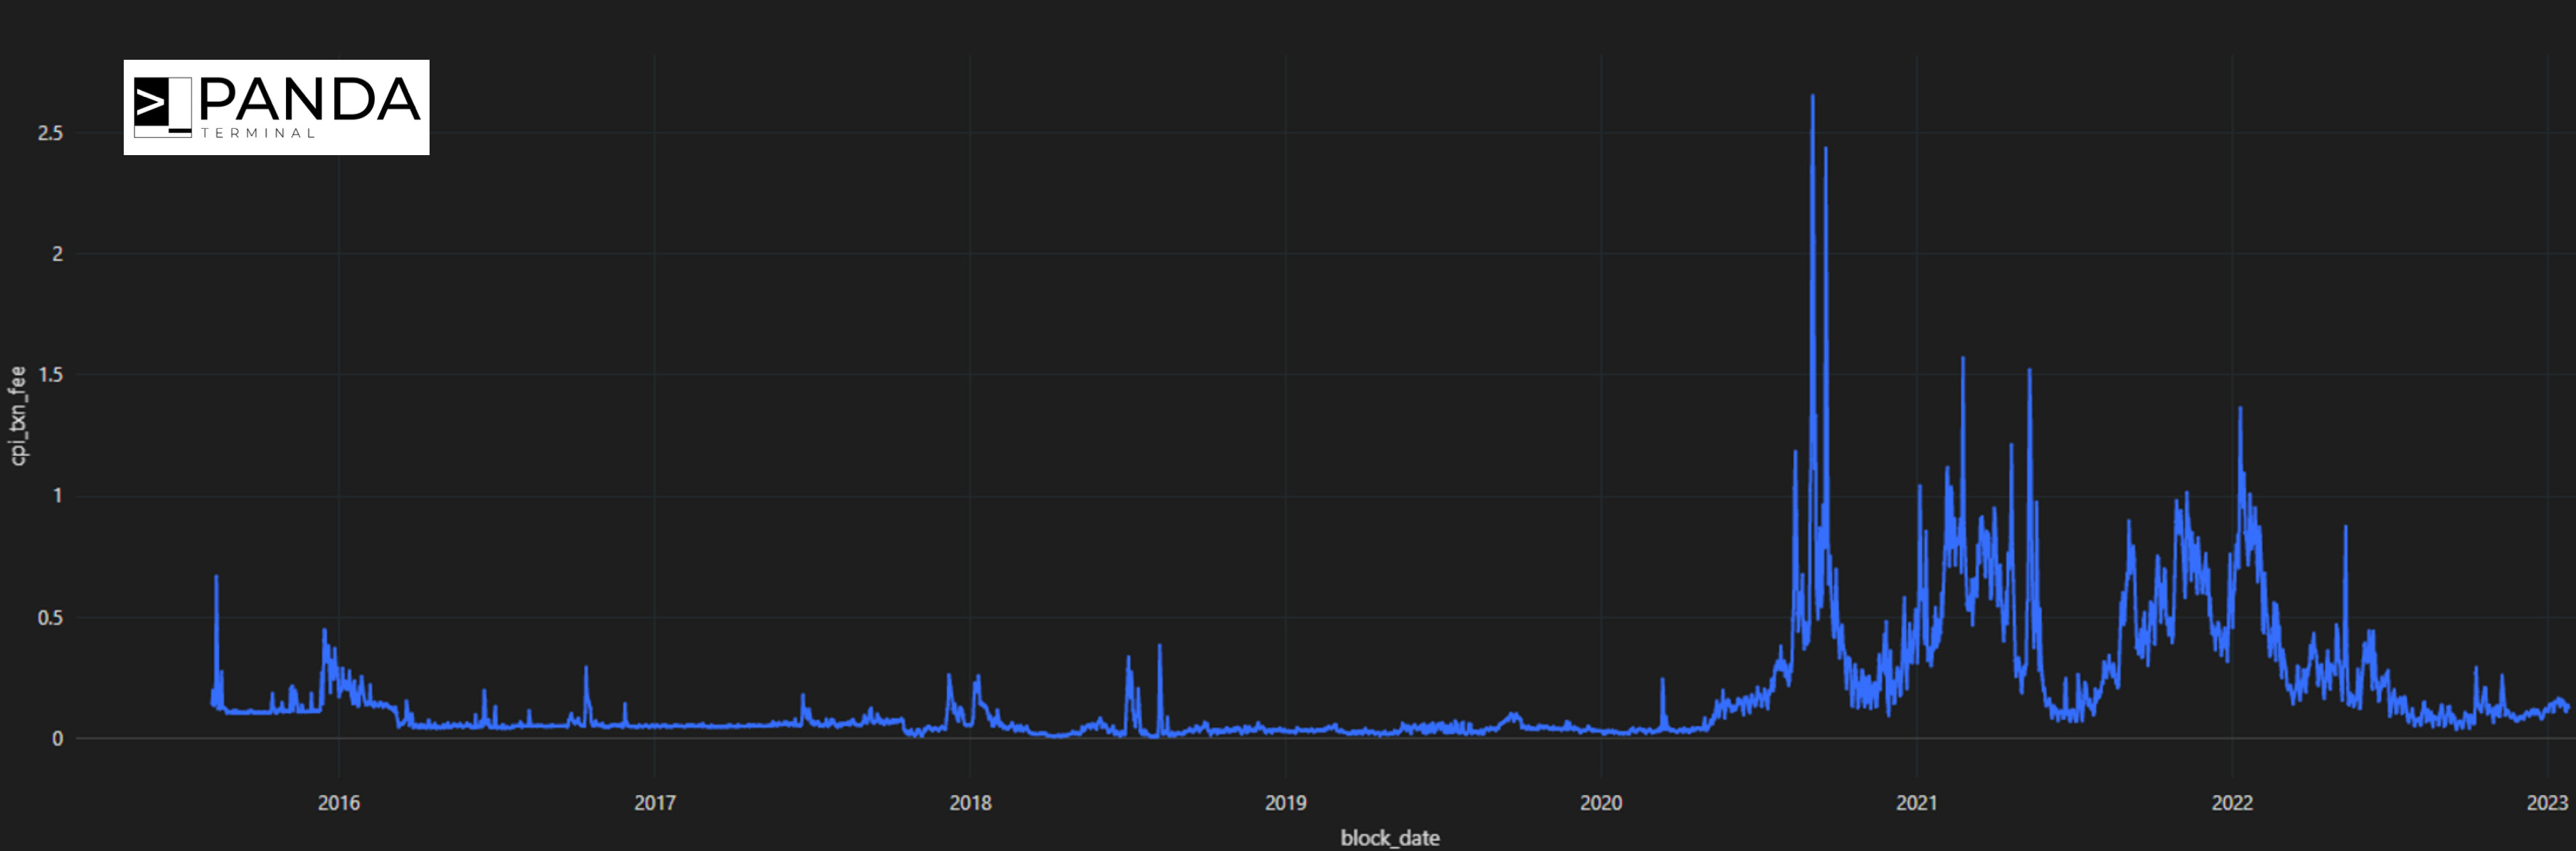Click the PANDA logo text
Screen dimensions: 2576x851
[x=309, y=99]
